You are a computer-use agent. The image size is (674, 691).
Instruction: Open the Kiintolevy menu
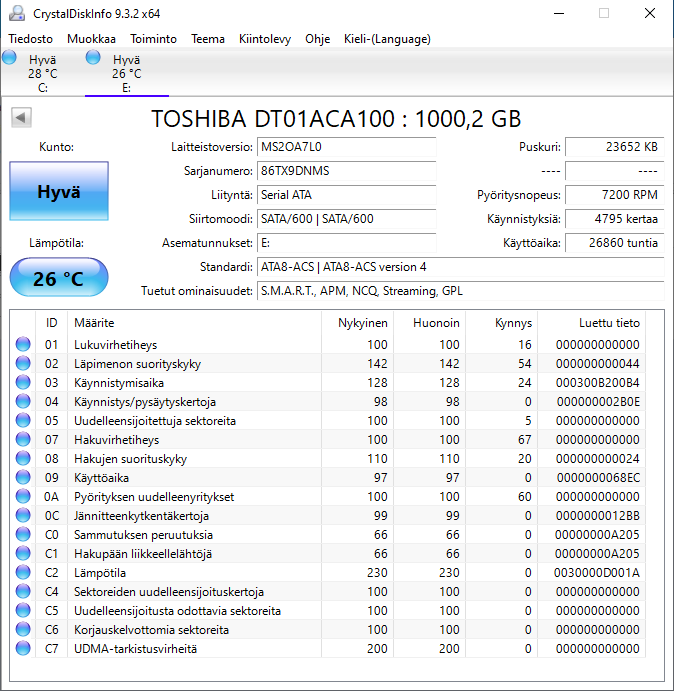(x=265, y=39)
